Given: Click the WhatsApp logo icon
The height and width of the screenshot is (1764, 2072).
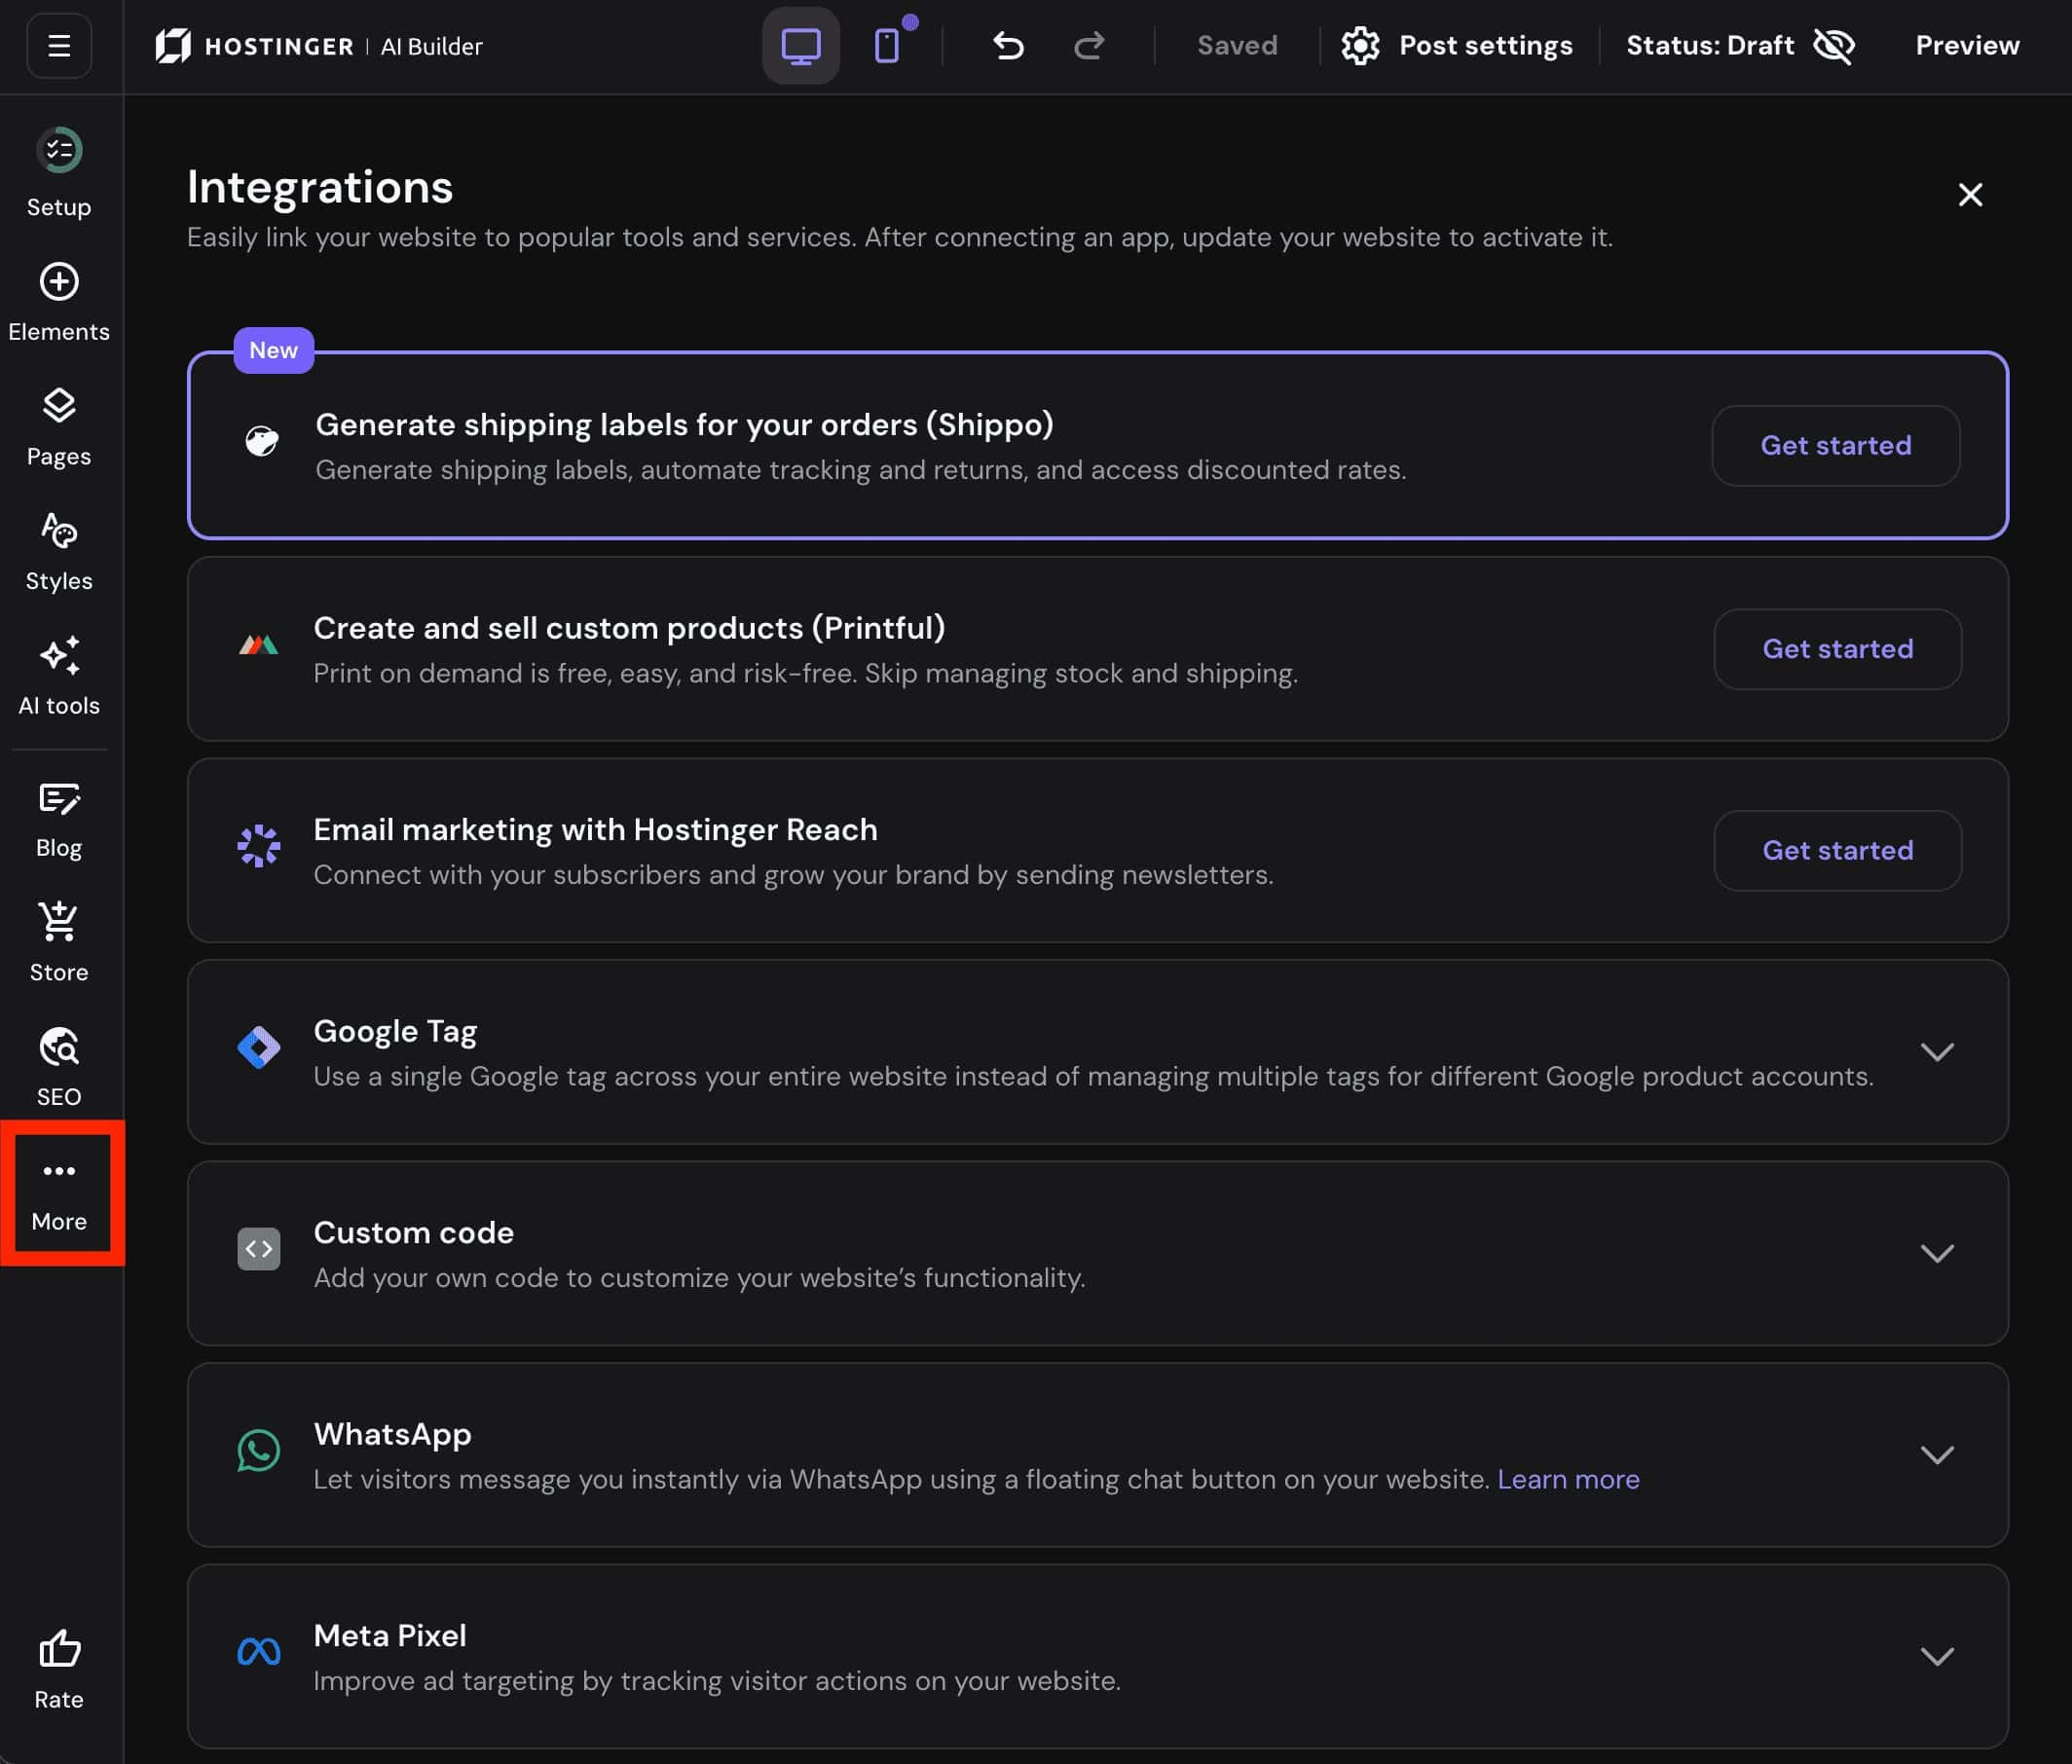Looking at the screenshot, I should [x=259, y=1450].
